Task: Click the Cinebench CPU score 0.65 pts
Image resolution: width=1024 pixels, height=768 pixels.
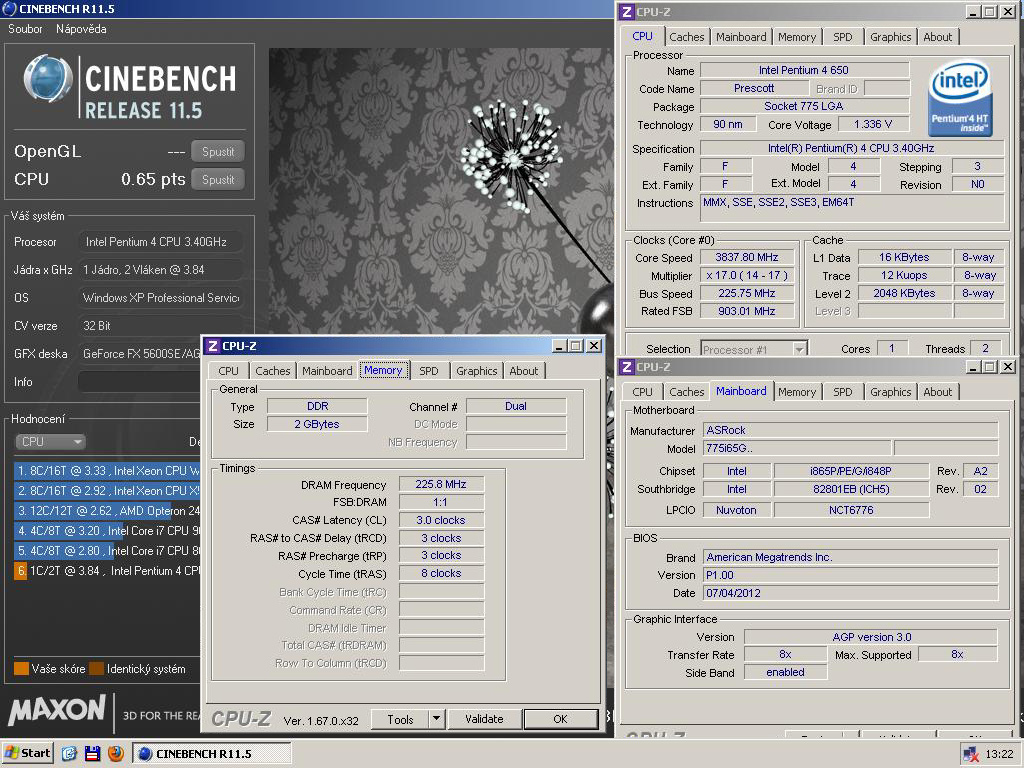Action: pos(153,180)
